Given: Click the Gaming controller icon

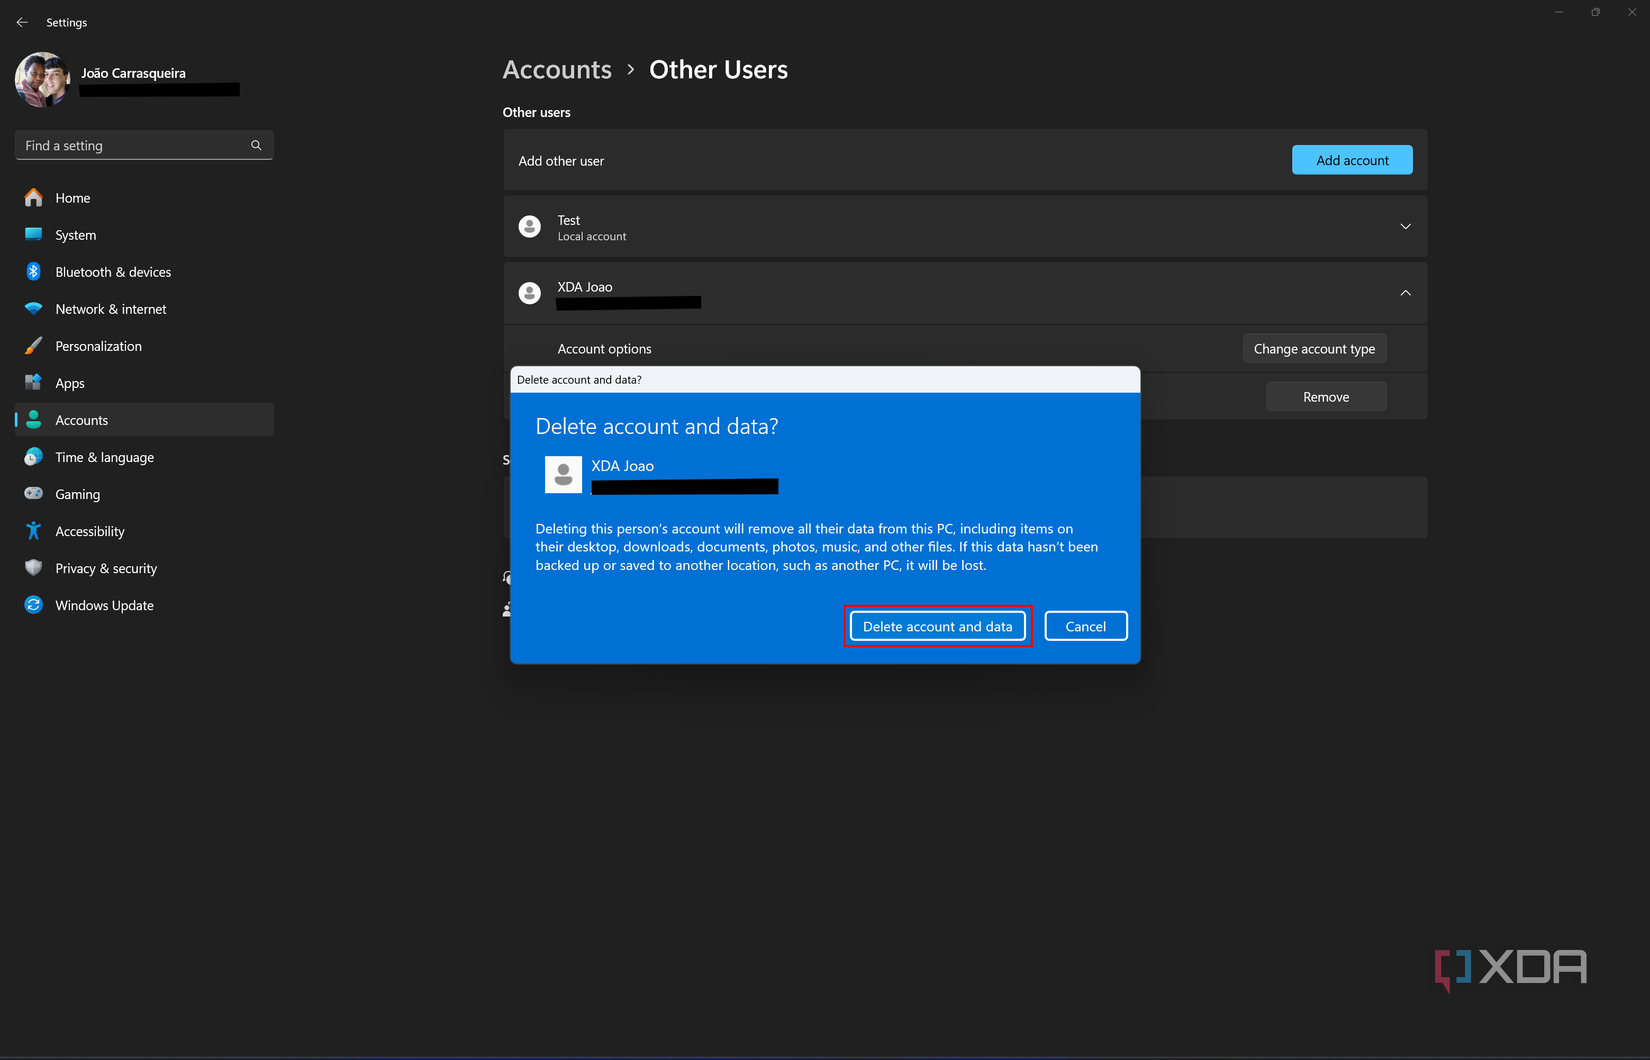Looking at the screenshot, I should 34,494.
